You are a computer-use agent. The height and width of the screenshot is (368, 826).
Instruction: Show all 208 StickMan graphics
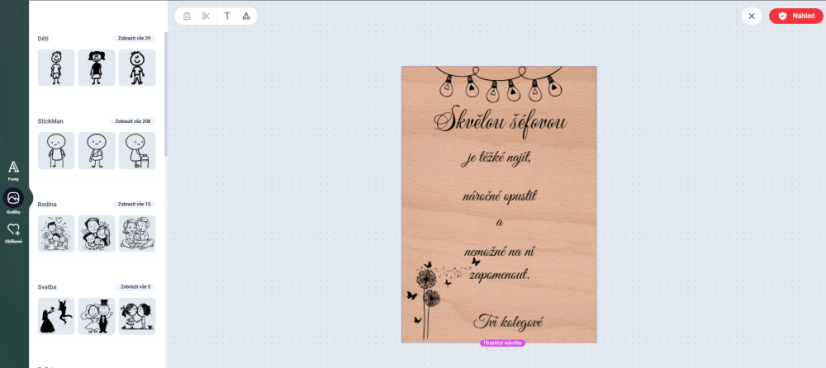[133, 121]
